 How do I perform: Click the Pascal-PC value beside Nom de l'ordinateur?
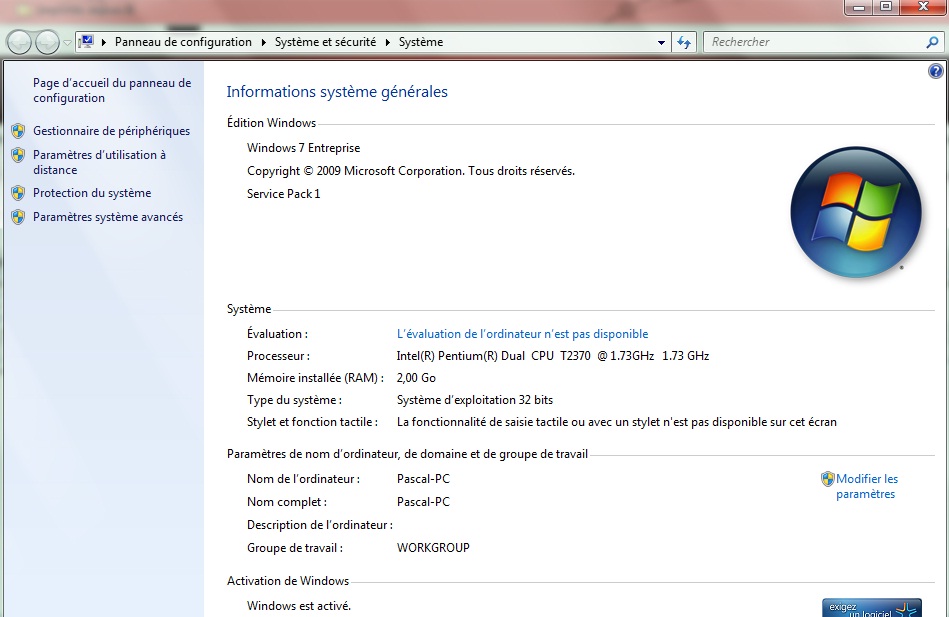click(423, 479)
